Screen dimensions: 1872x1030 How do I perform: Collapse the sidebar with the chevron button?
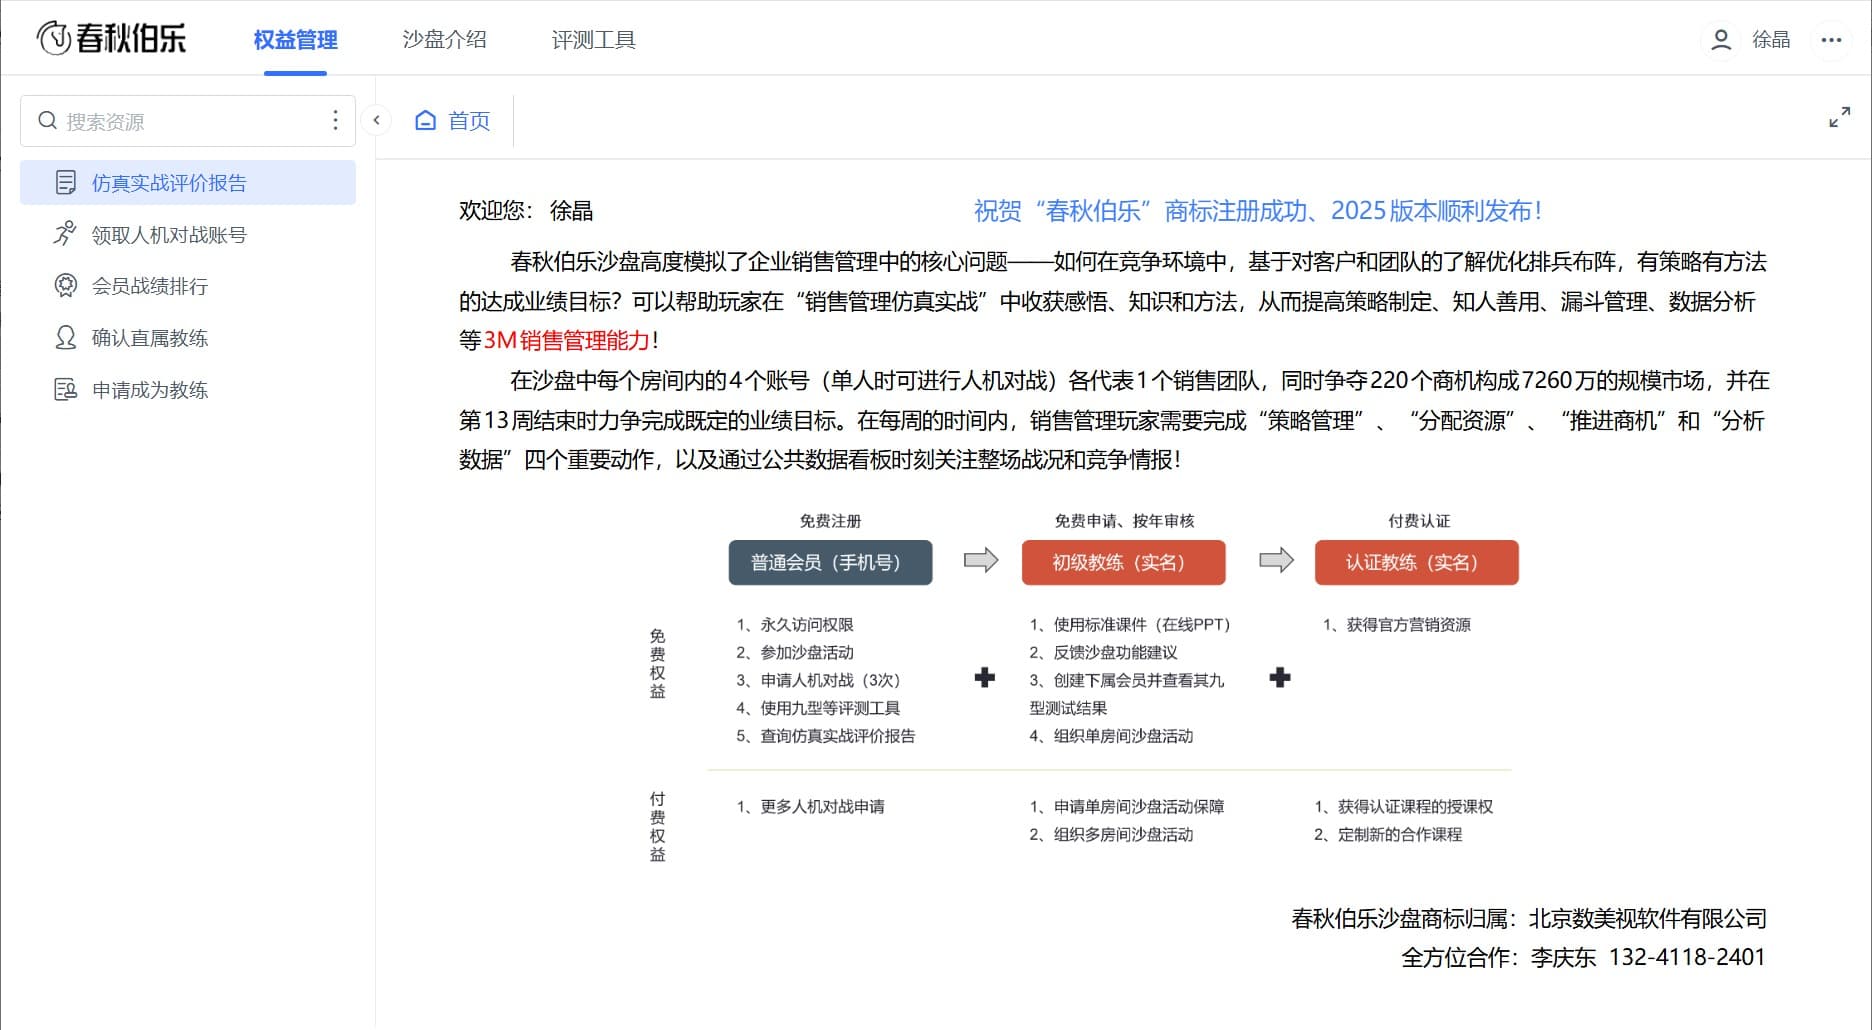point(376,120)
